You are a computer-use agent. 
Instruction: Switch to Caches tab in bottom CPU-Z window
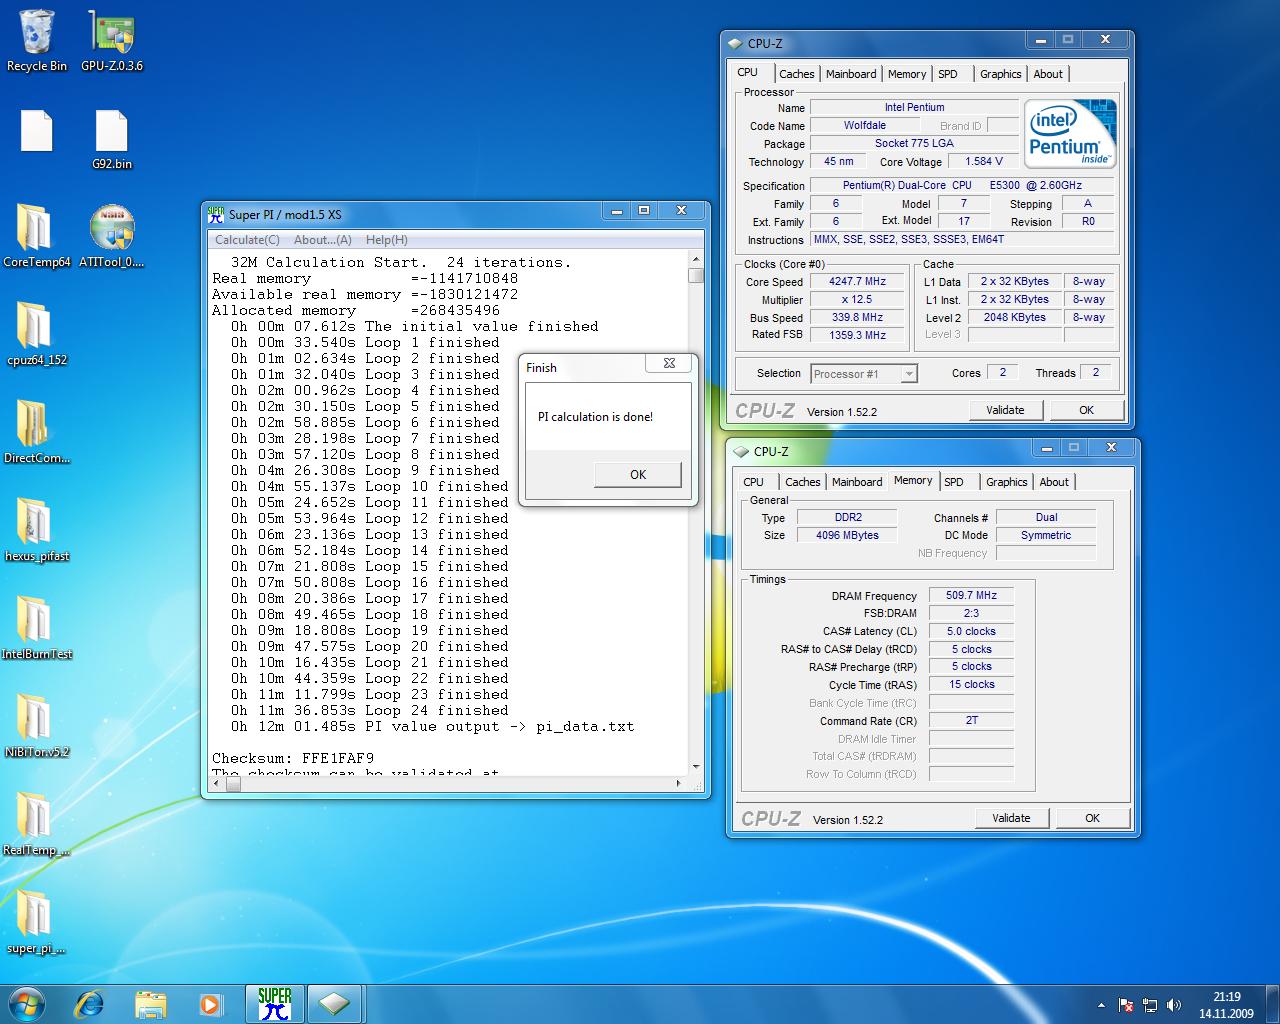803,482
